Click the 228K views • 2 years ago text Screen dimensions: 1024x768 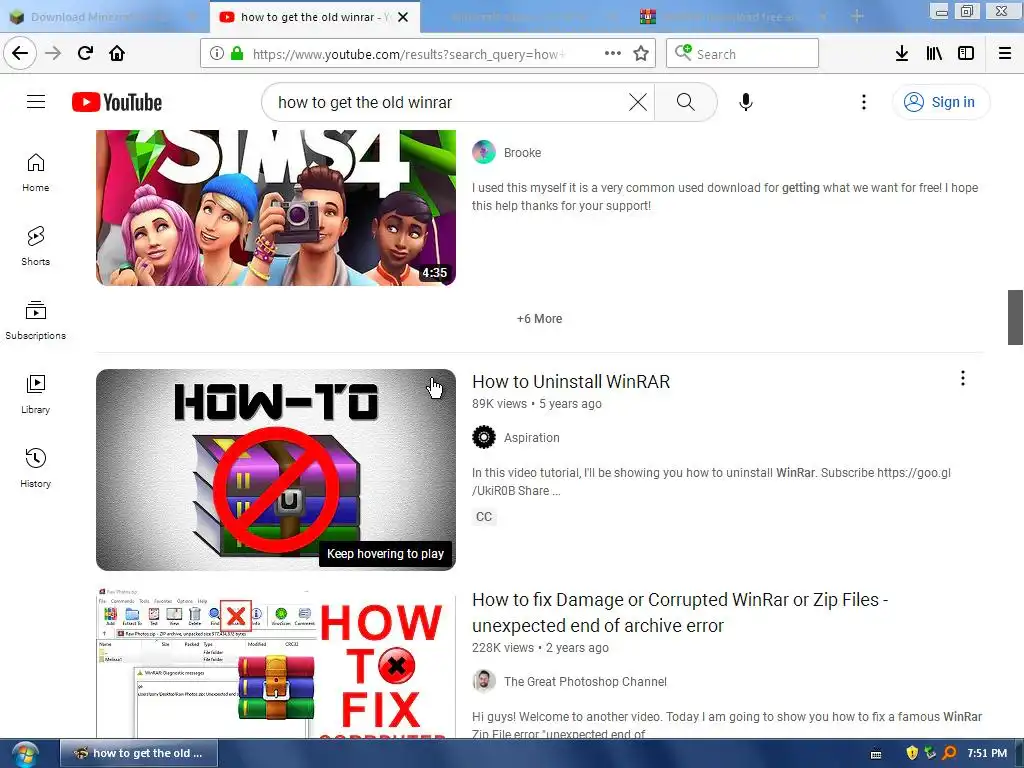coord(540,648)
